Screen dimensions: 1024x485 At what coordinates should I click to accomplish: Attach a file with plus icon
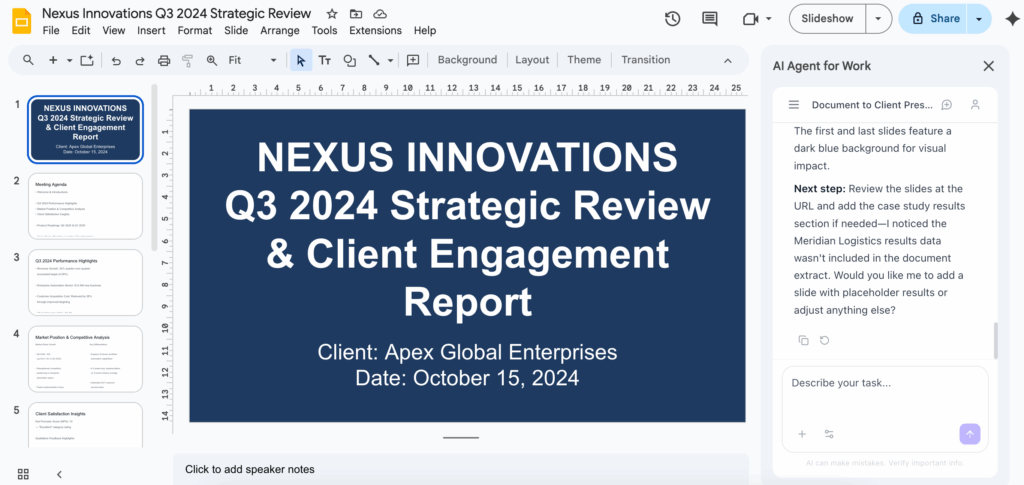(x=802, y=434)
